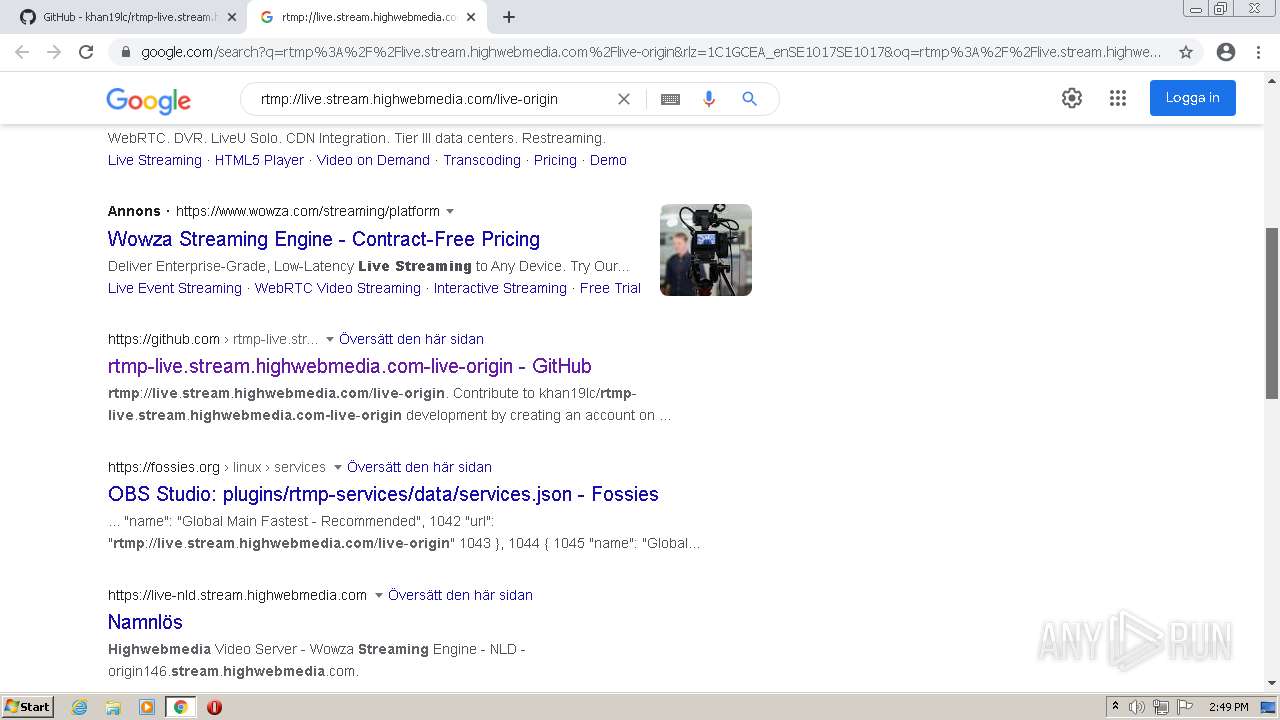Click the browser forward arrow
1280x720 pixels.
(x=54, y=52)
